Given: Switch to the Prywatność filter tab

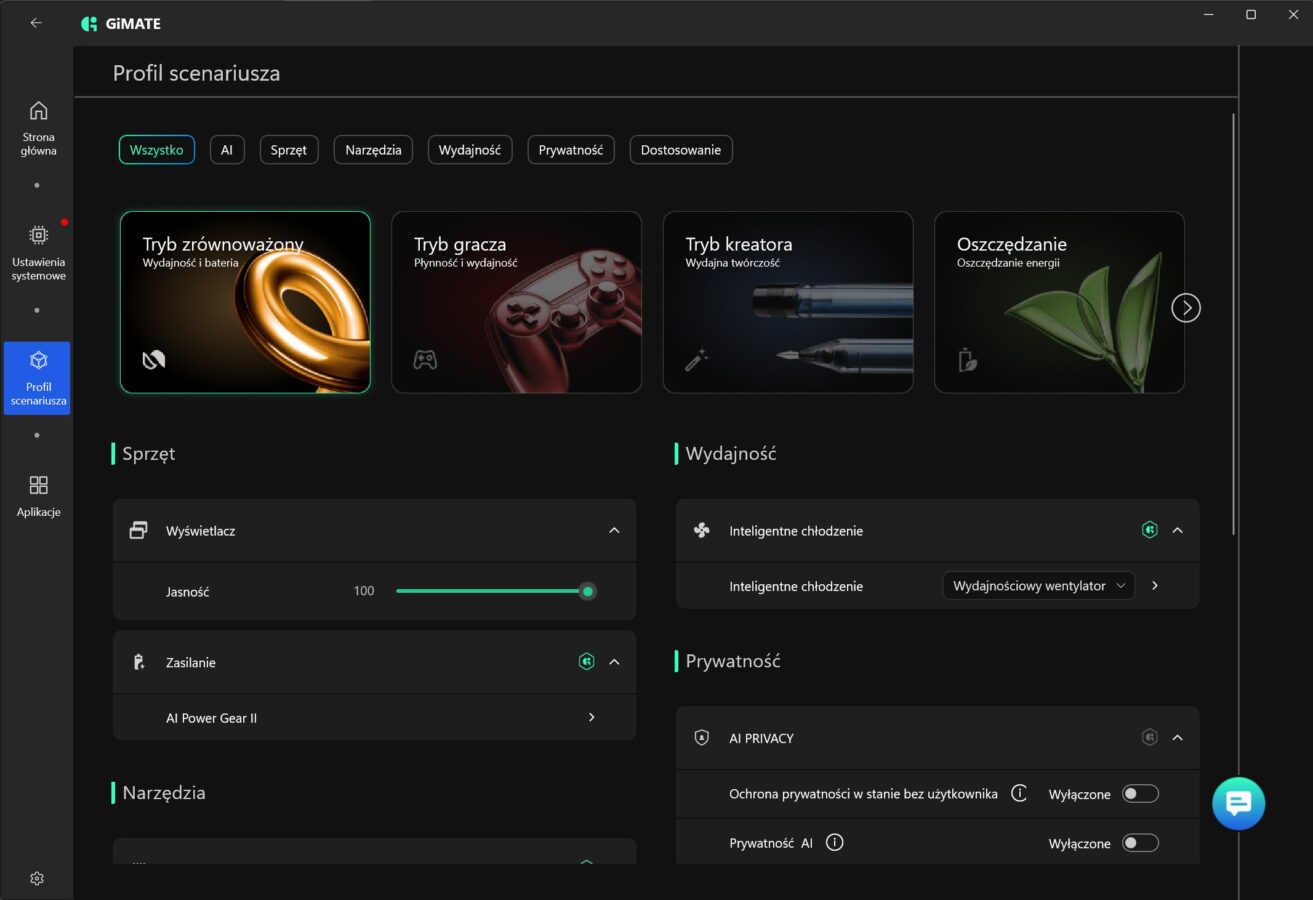Looking at the screenshot, I should pos(570,150).
